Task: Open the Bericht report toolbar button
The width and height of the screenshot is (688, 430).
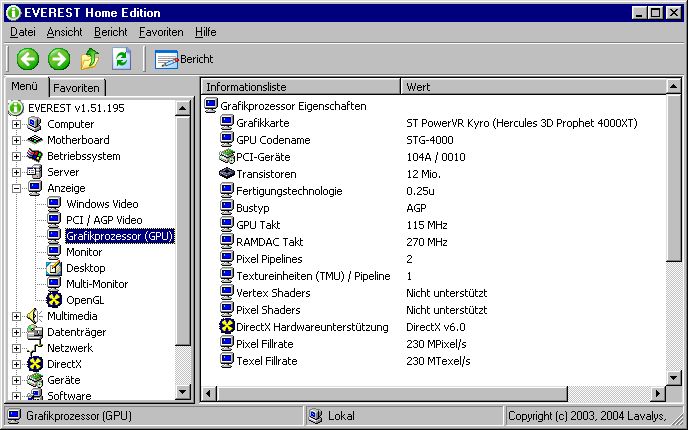Action: click(184, 59)
